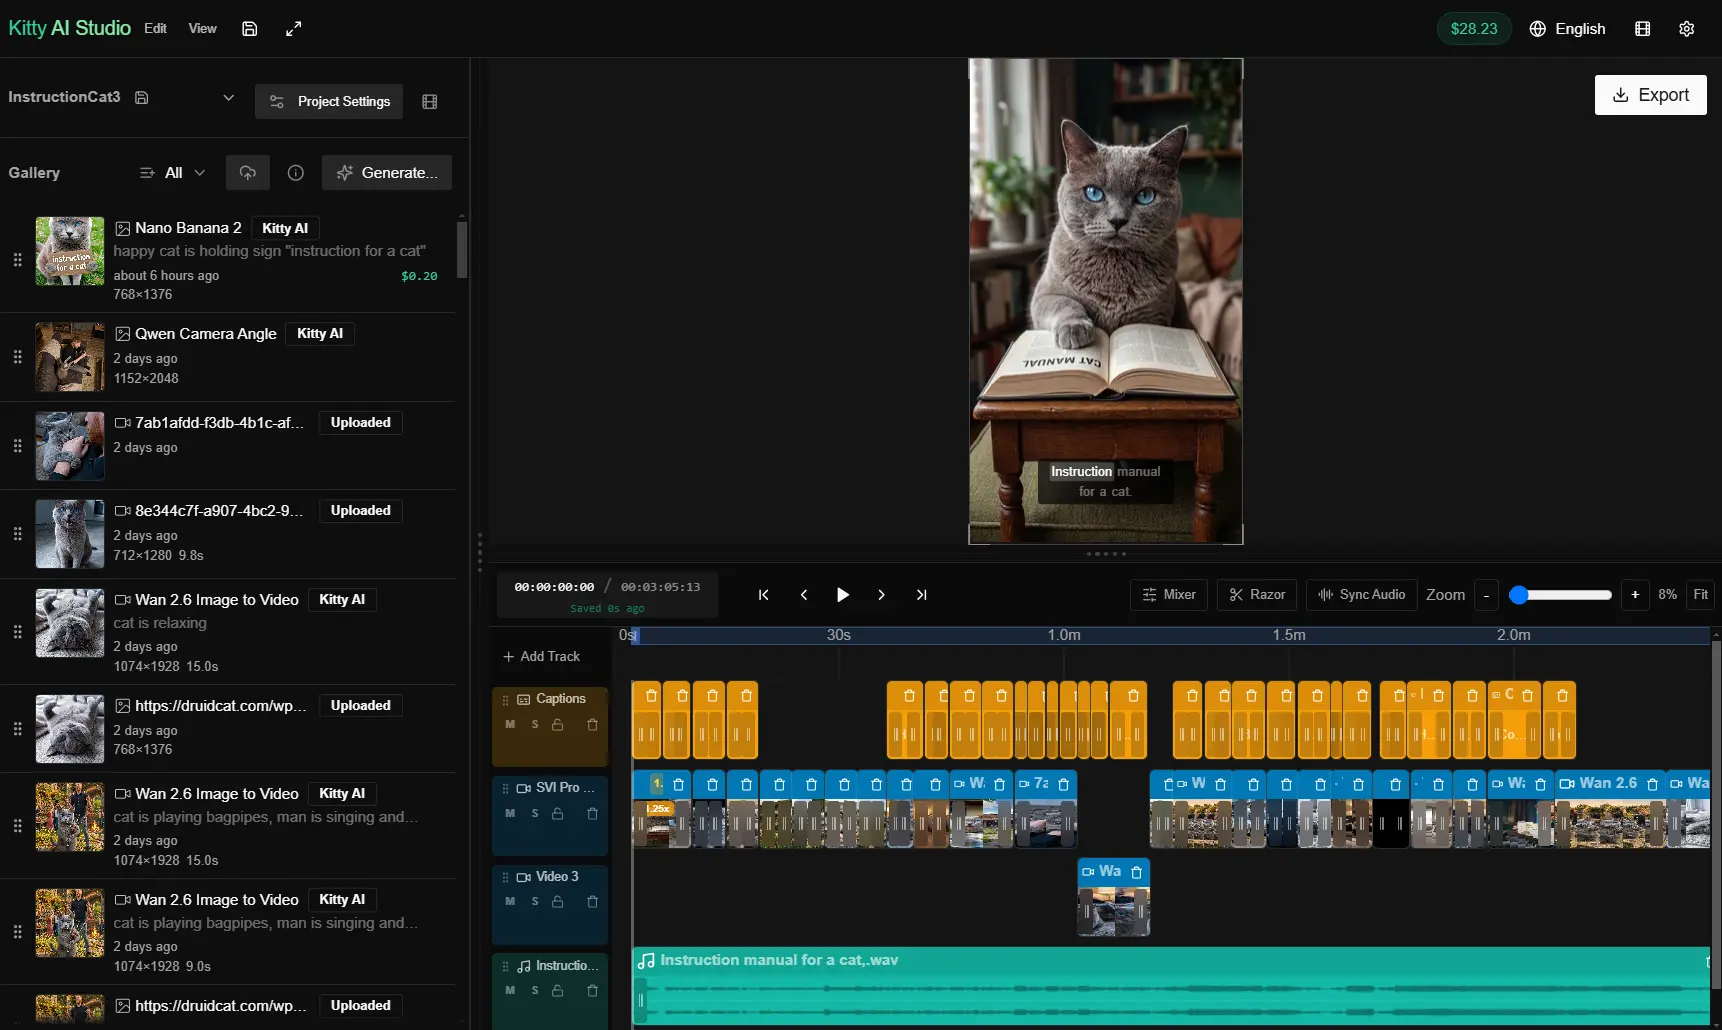Click Fit to fit timeline zoom
1722x1030 pixels.
coord(1701,595)
